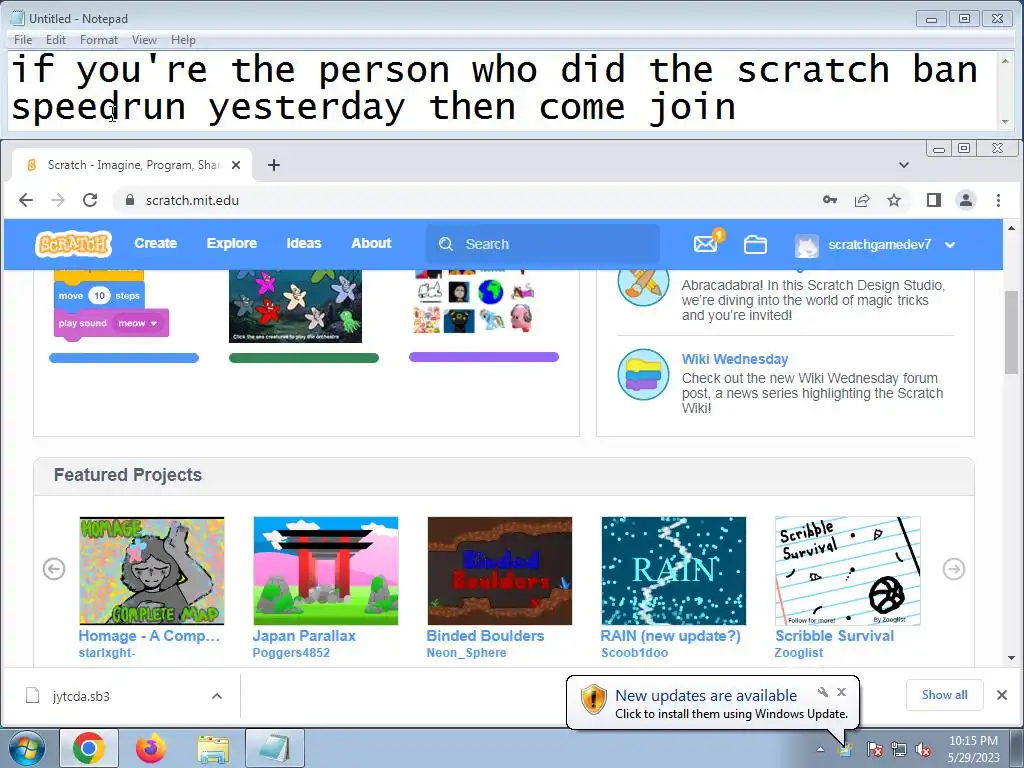
Task: Open the balloon's wrench options icon
Action: (x=823, y=692)
